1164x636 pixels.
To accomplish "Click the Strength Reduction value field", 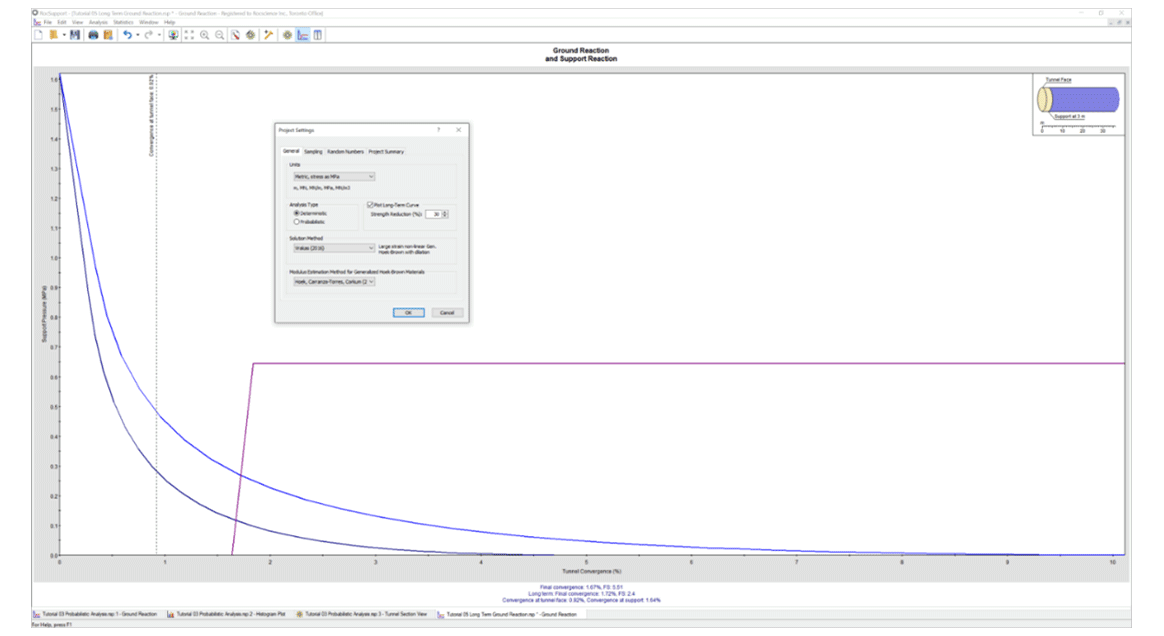I will click(x=434, y=214).
